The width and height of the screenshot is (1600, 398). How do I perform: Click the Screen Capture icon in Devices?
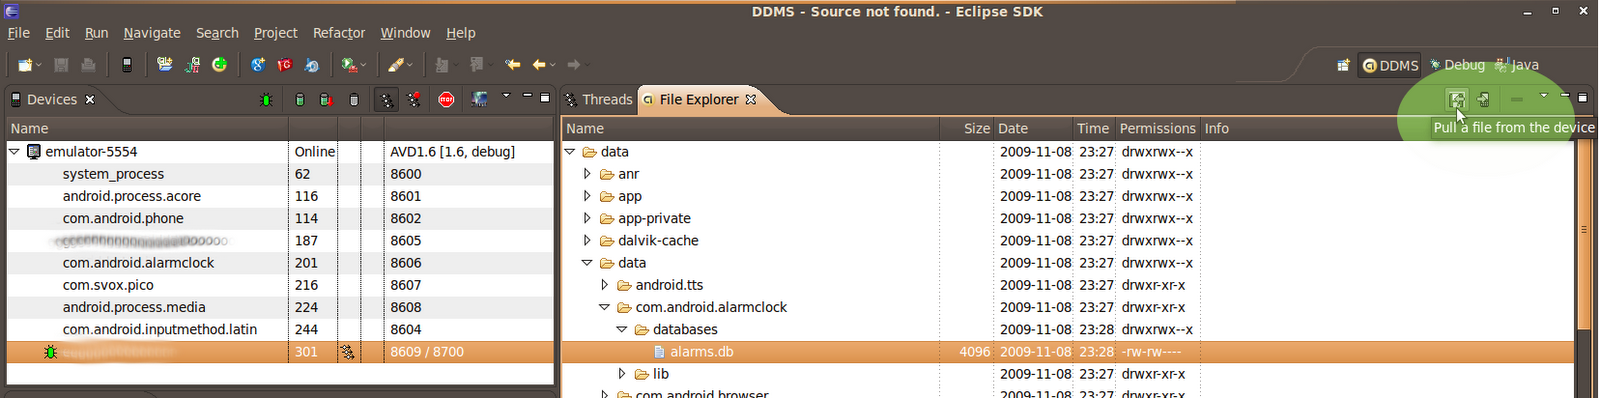pyautogui.click(x=480, y=99)
